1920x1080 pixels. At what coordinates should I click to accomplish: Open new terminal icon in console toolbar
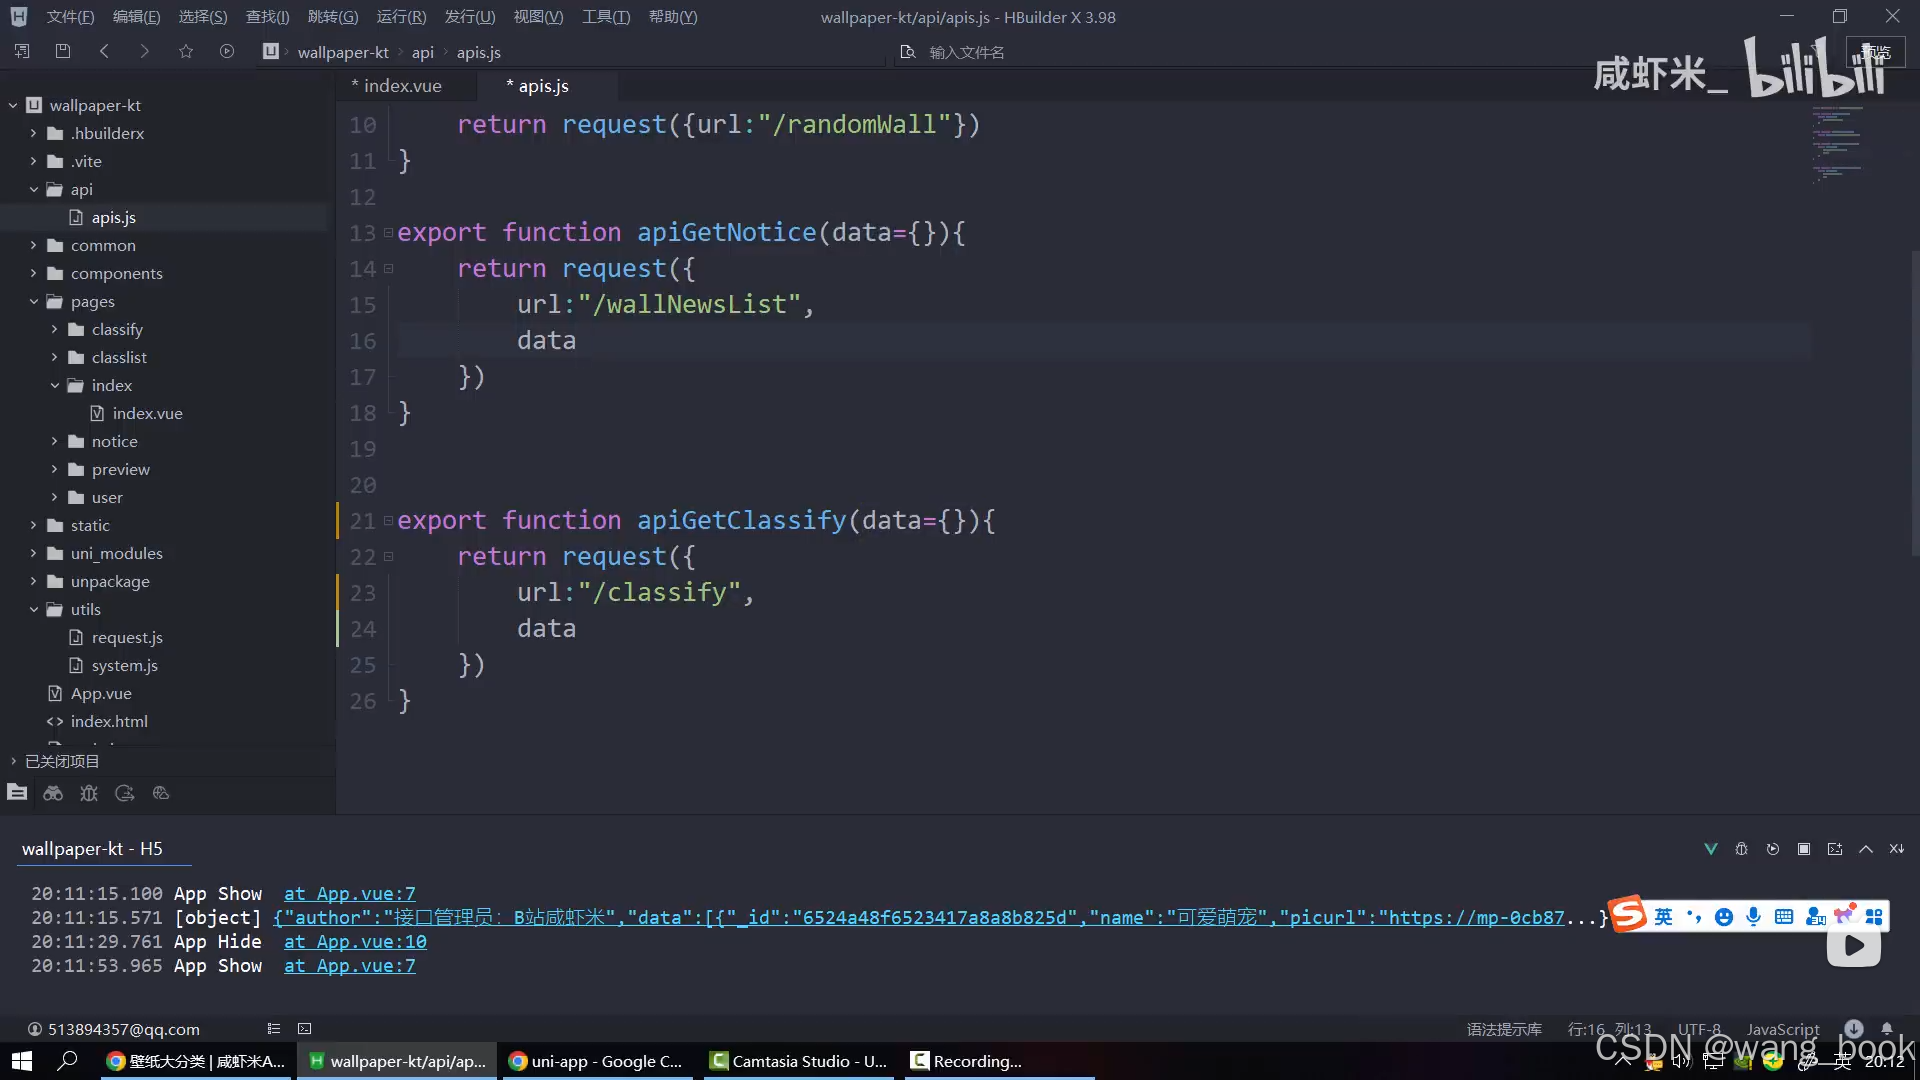tap(1835, 849)
